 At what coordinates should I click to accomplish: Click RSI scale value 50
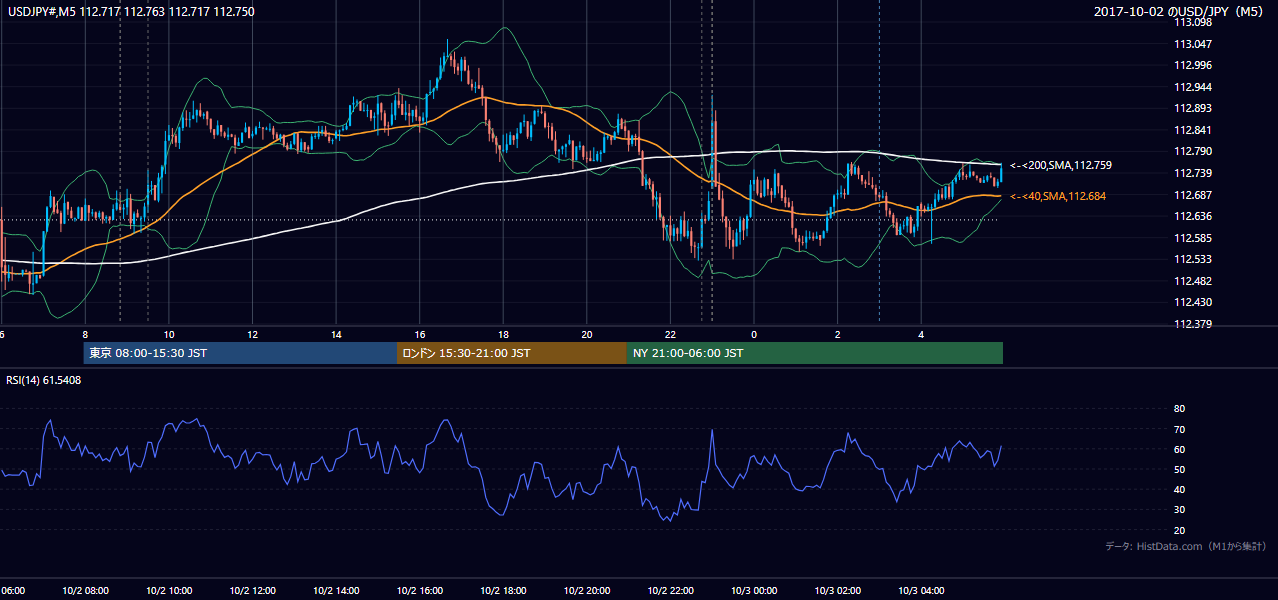click(1179, 469)
